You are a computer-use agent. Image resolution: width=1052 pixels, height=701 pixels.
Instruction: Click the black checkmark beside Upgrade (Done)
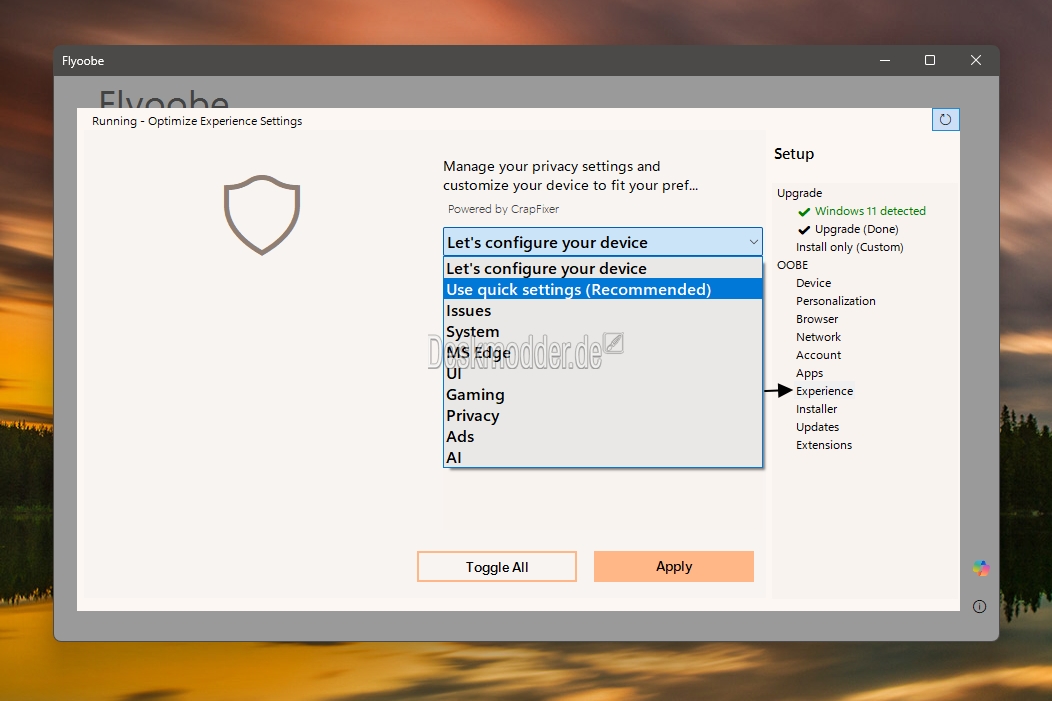tap(804, 230)
